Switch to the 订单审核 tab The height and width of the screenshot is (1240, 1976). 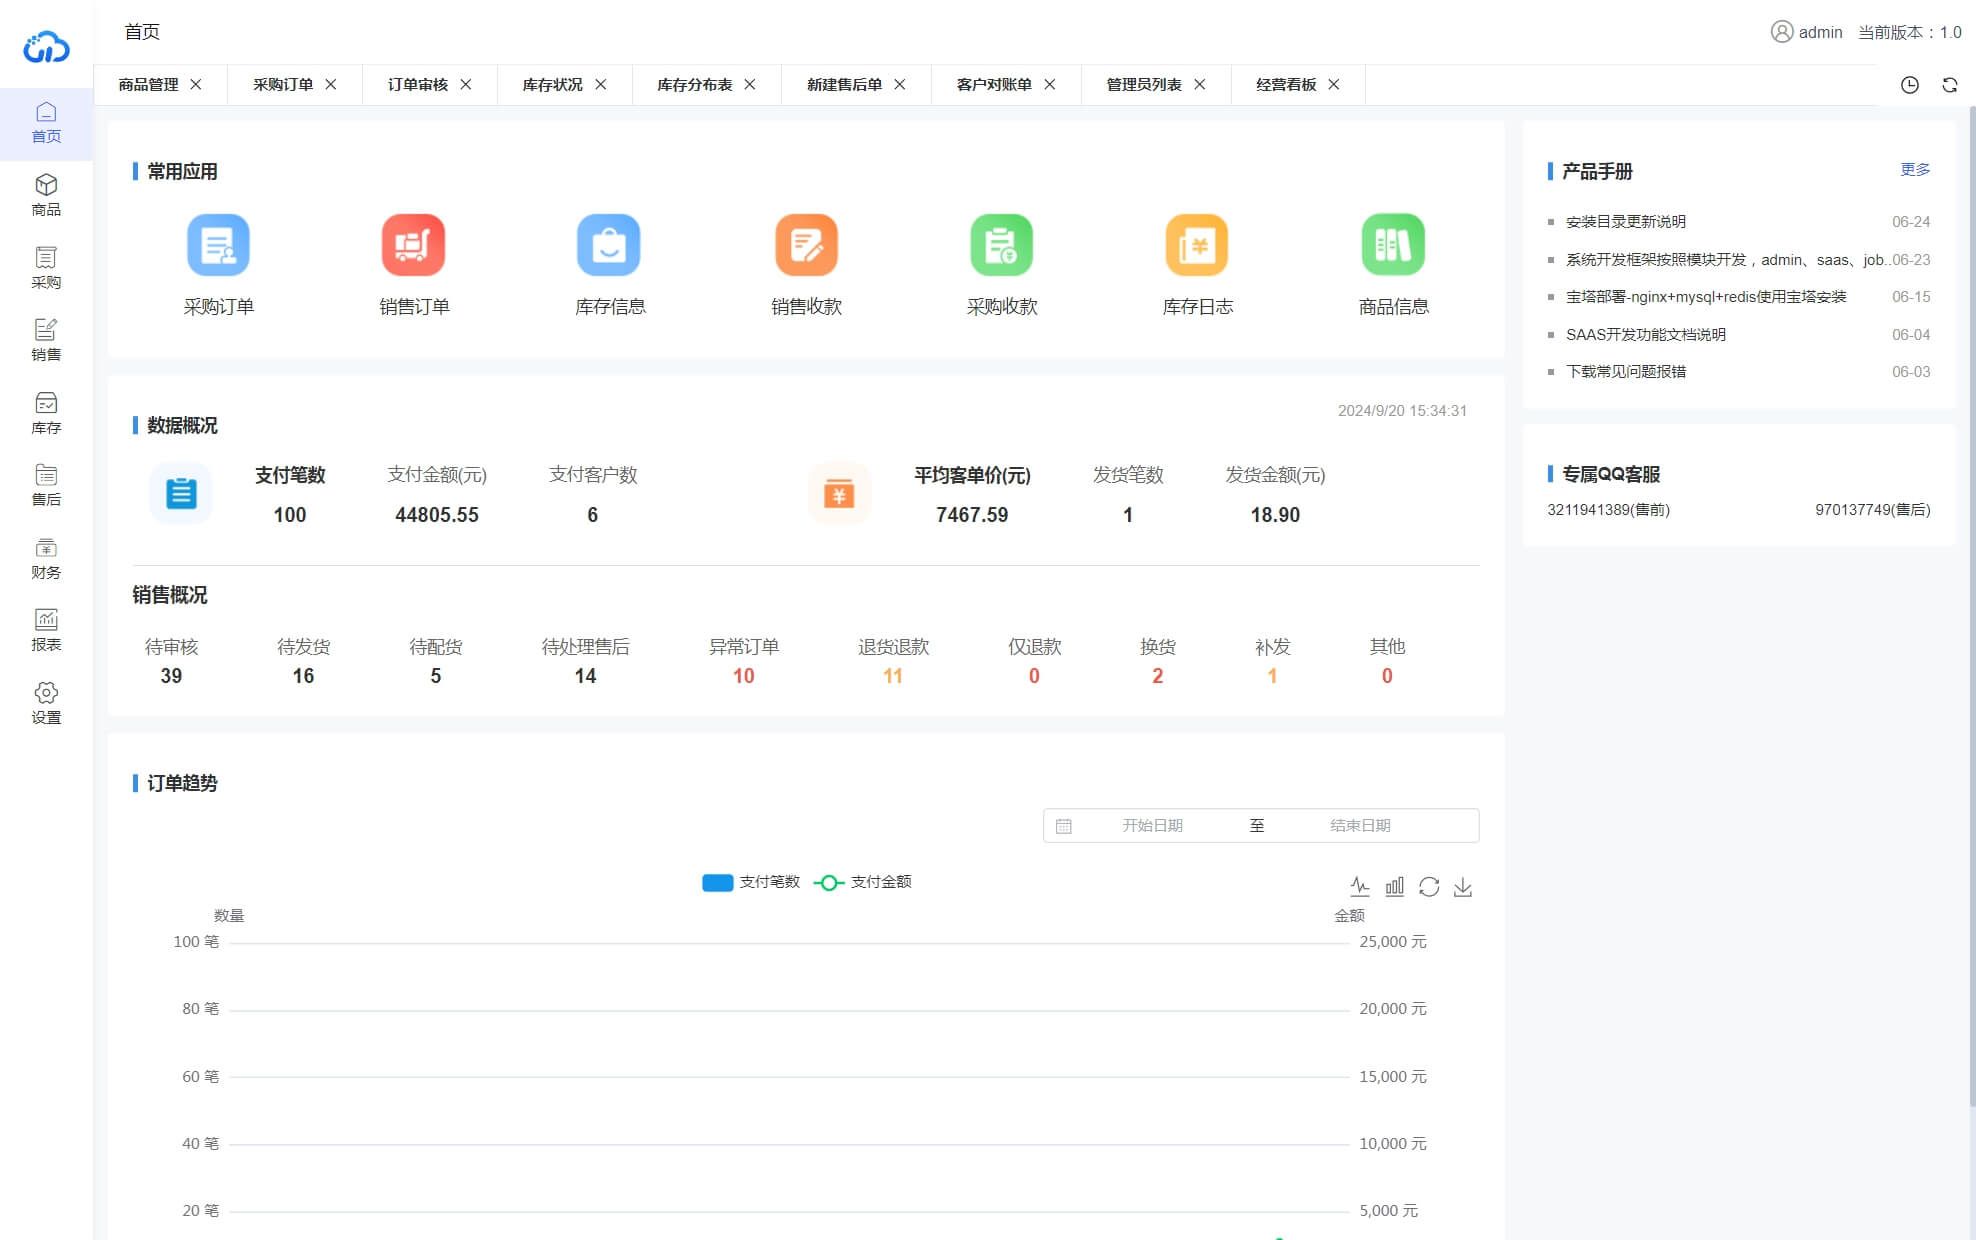[418, 85]
